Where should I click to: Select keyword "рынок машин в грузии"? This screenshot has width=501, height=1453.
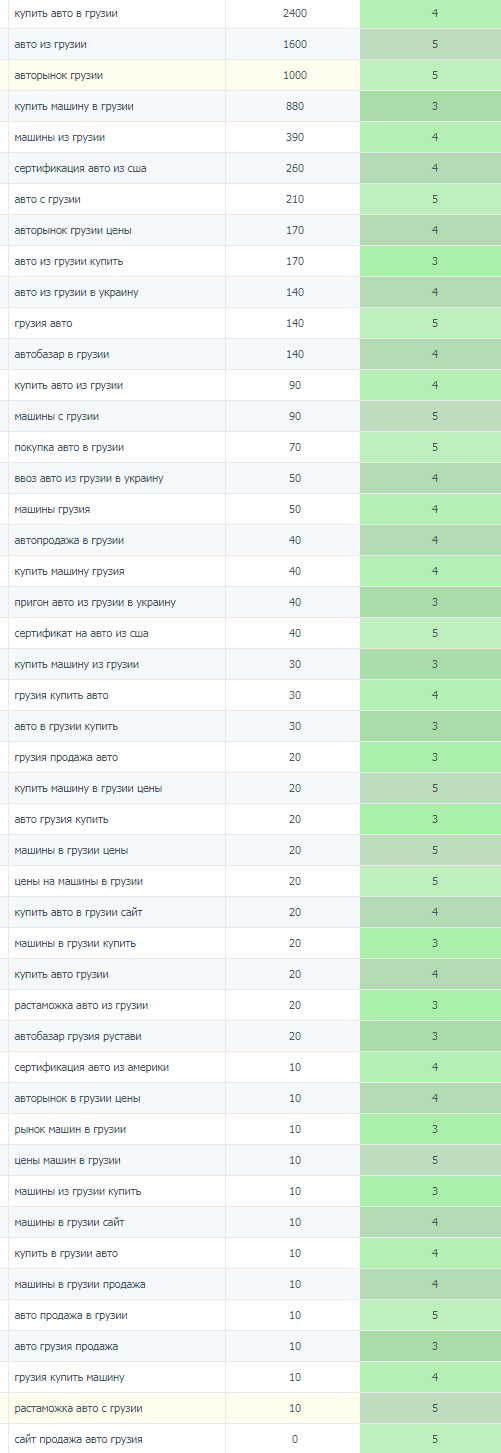(70, 1129)
